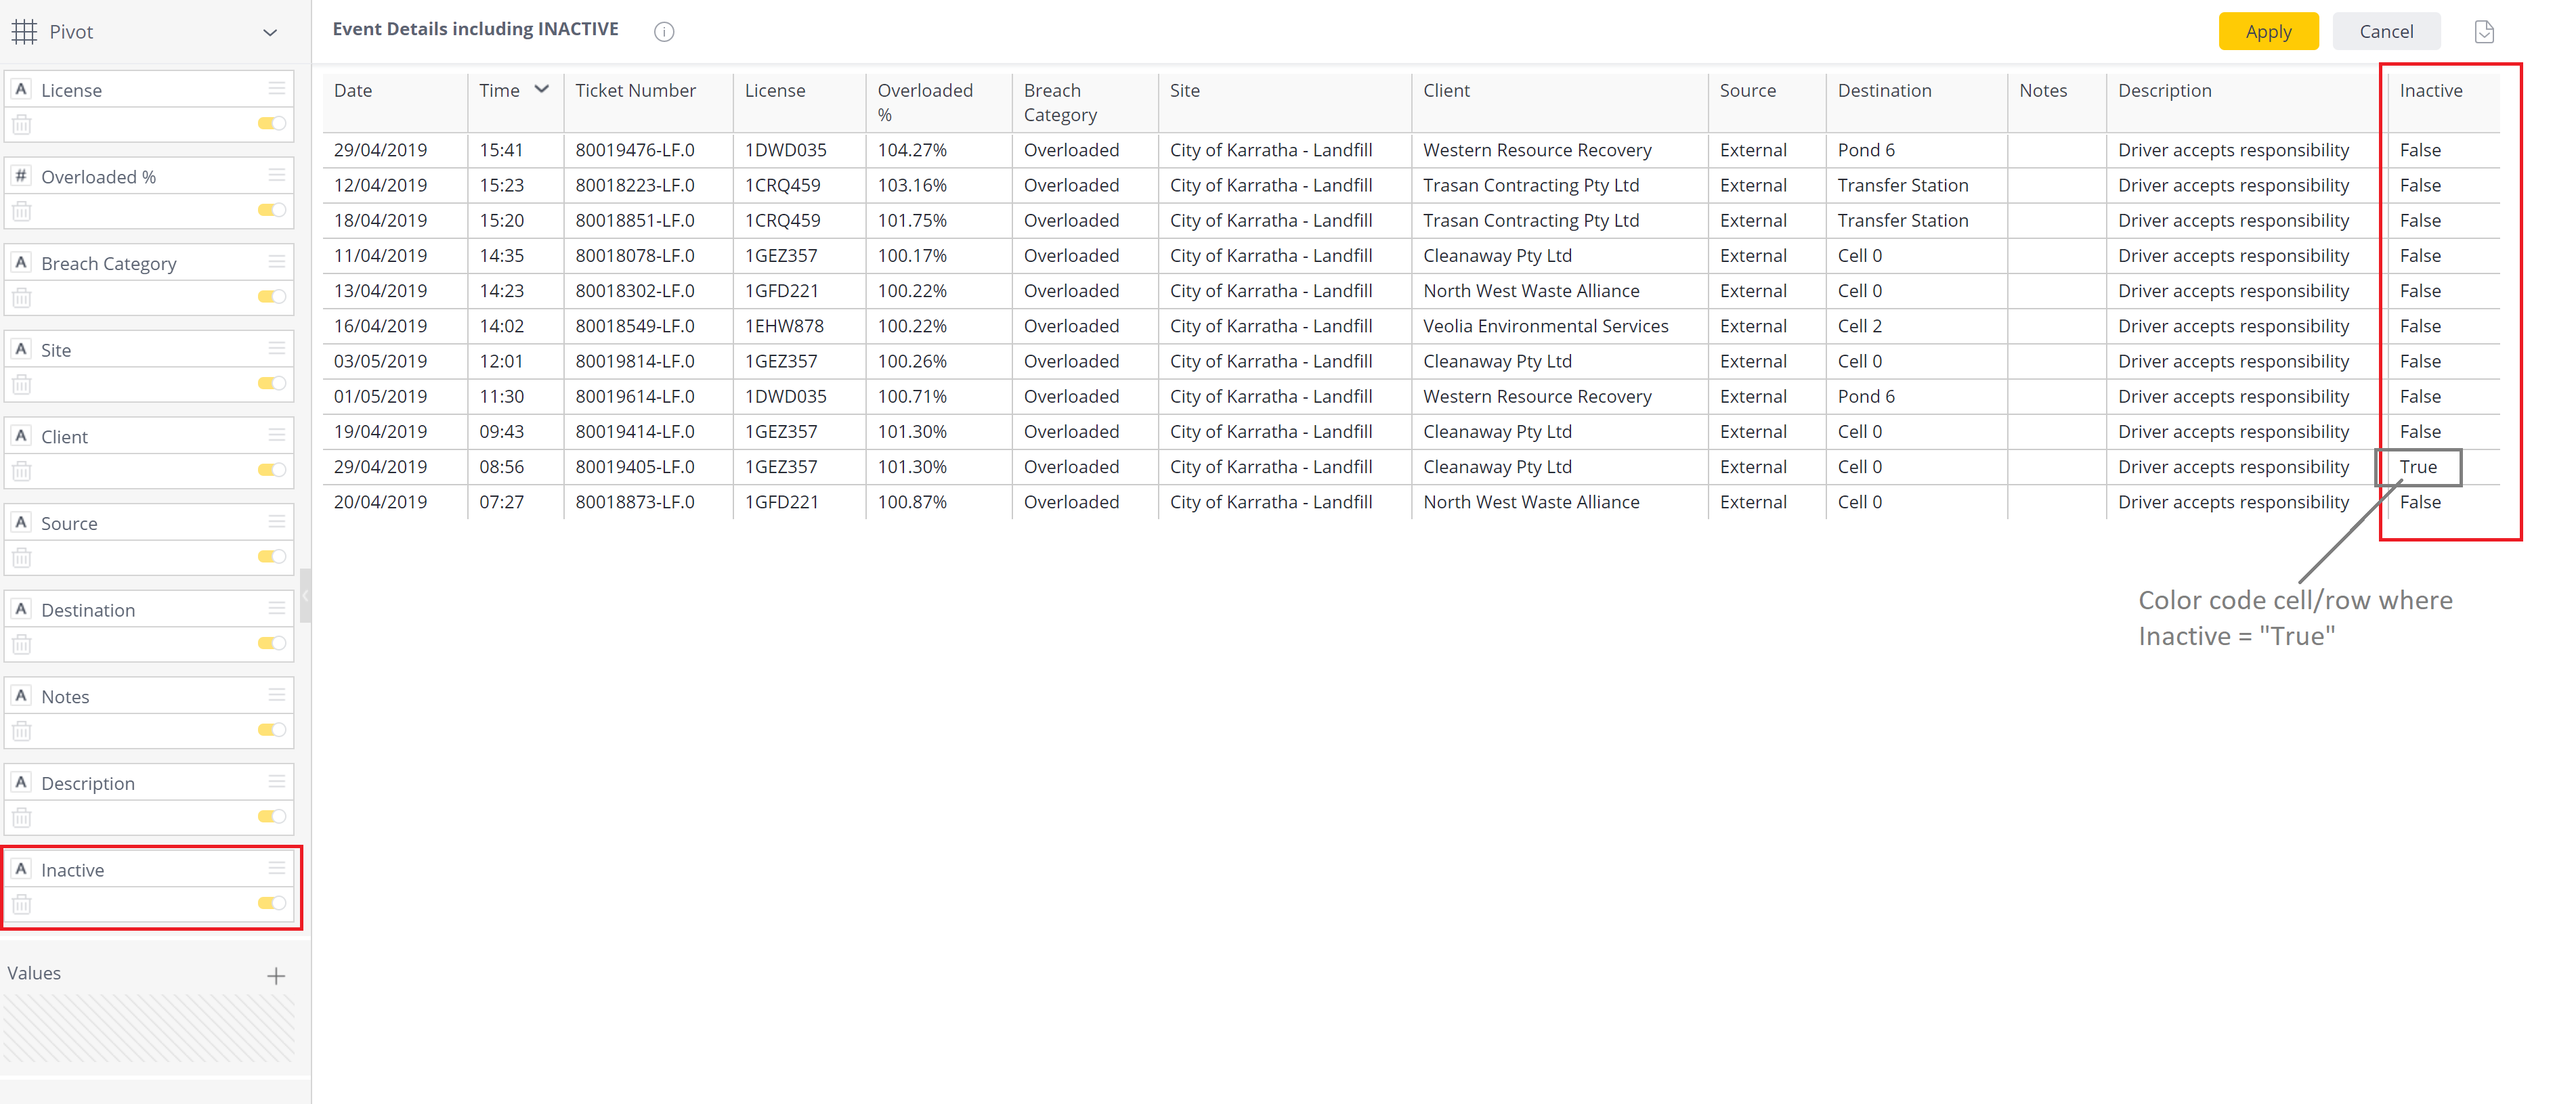Select the Source field item

[x=69, y=523]
